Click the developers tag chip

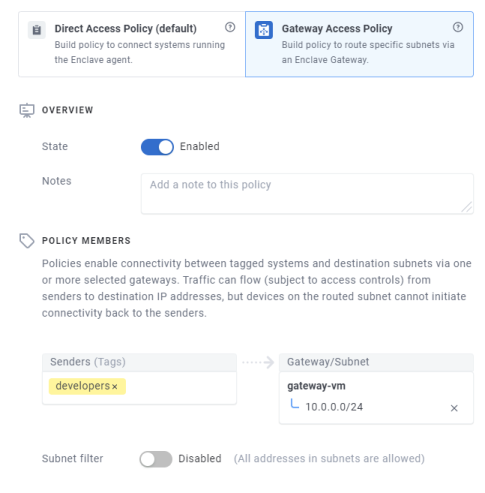pyautogui.click(x=87, y=386)
